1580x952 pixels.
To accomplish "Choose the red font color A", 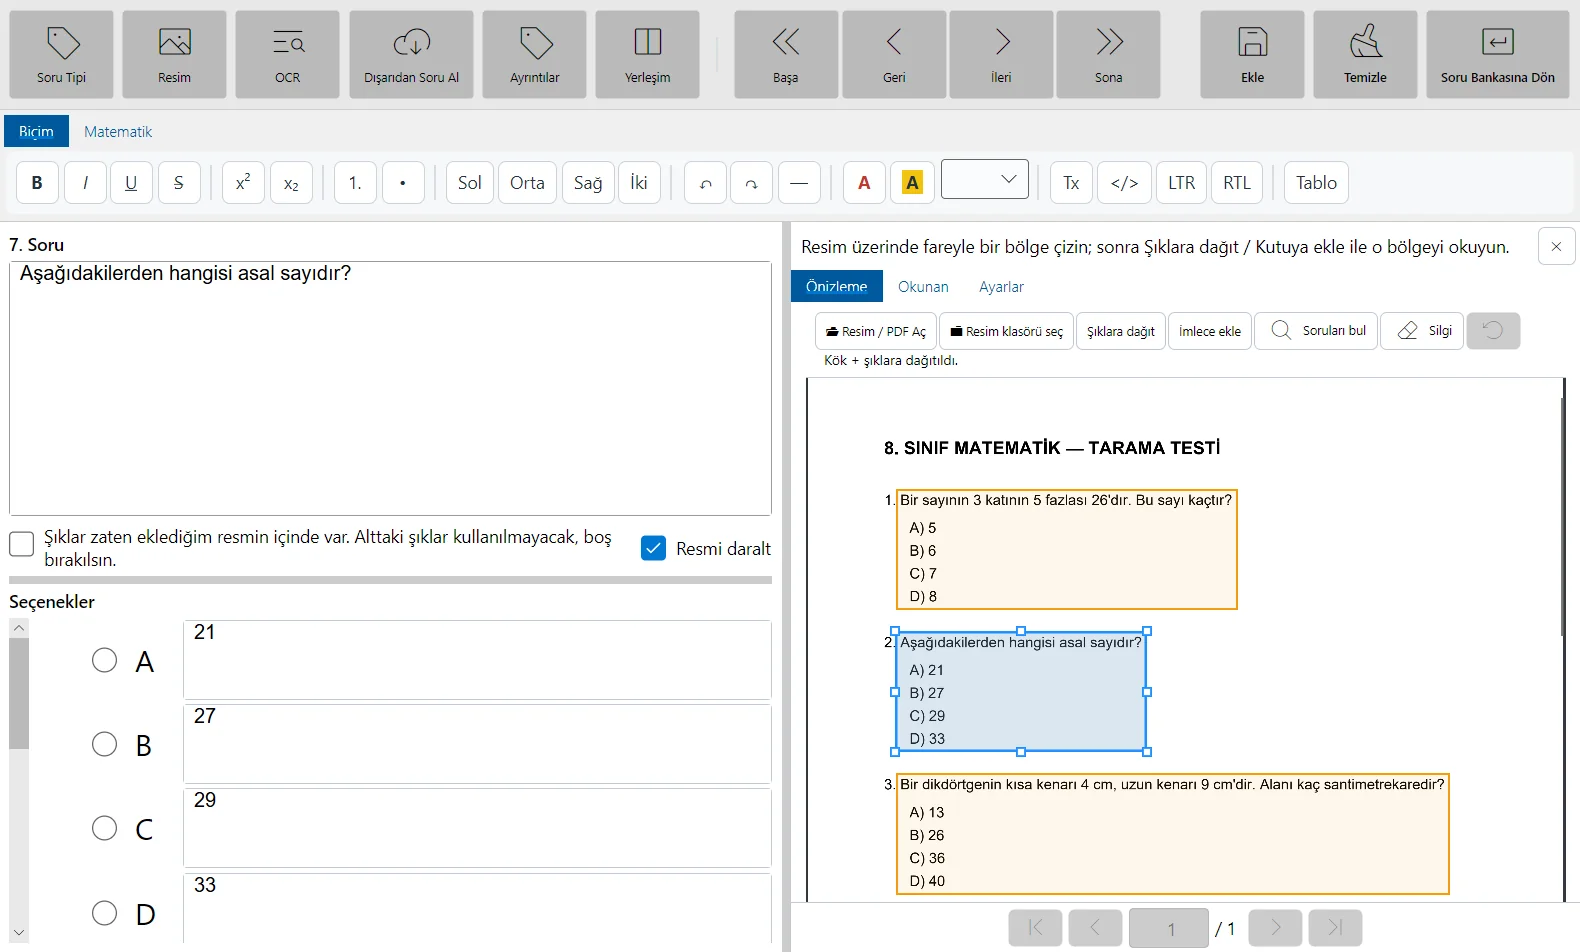I will coord(864,183).
